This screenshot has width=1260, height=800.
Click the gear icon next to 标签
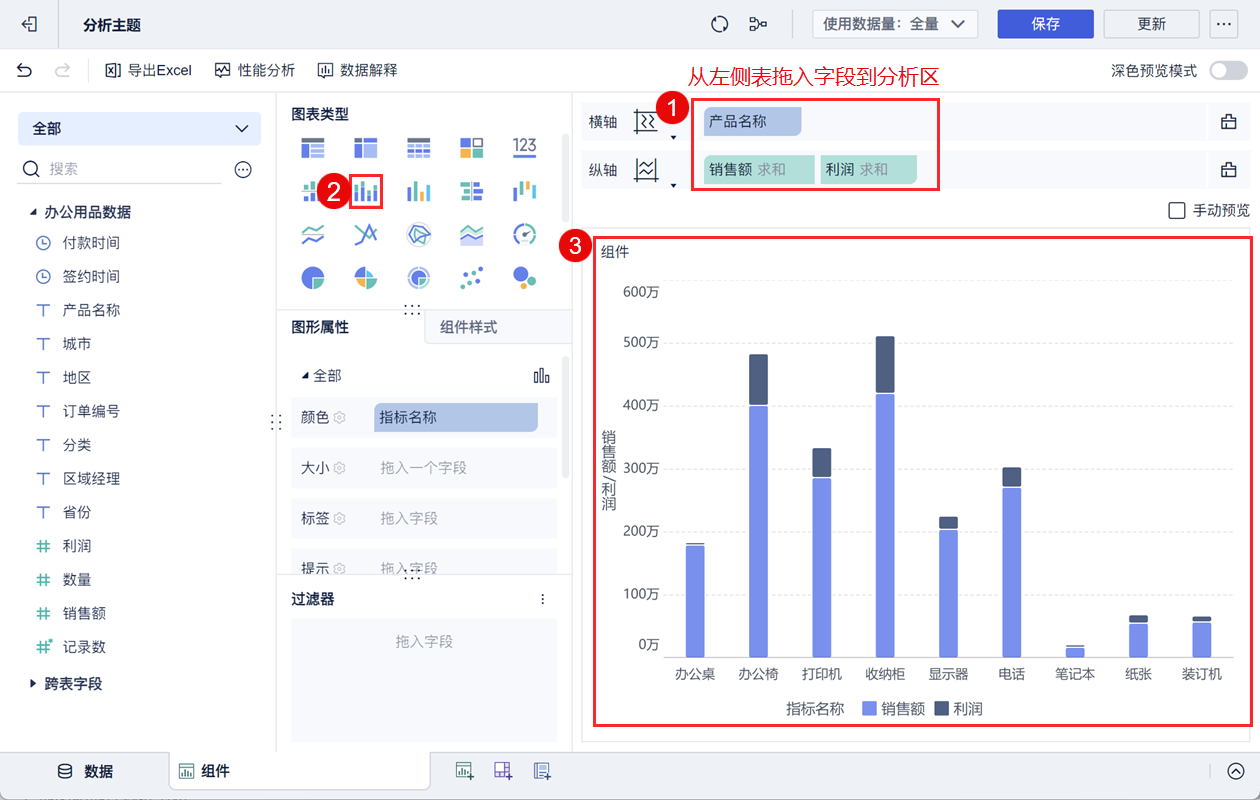pyautogui.click(x=339, y=518)
